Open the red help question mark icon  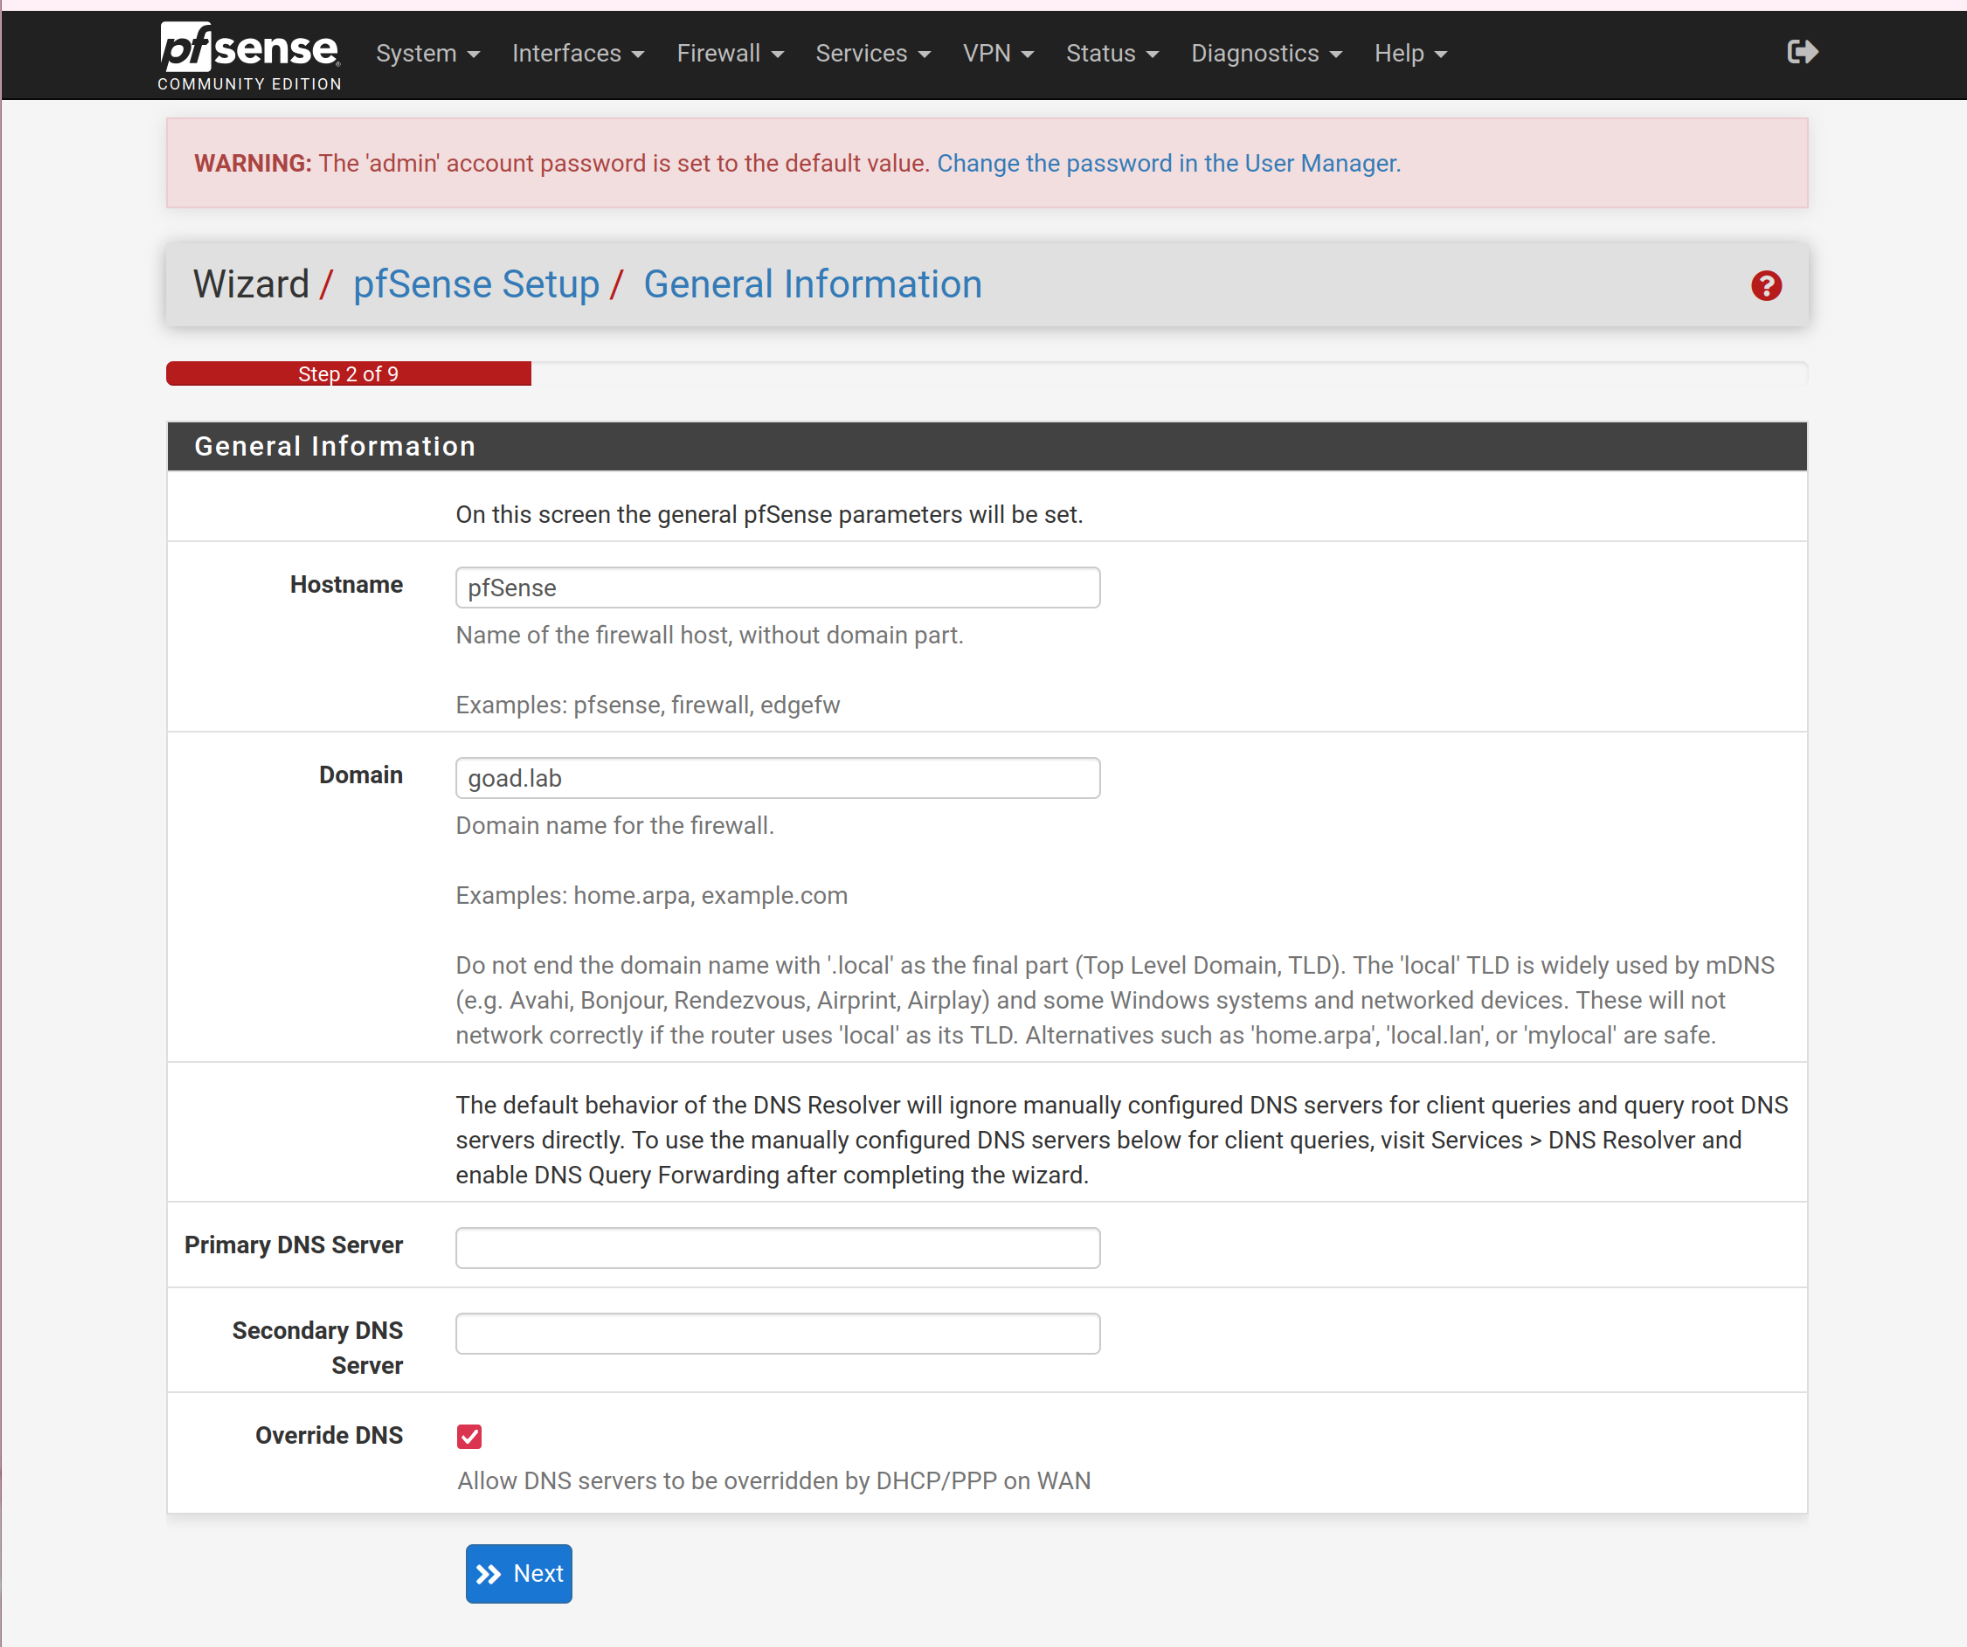click(1765, 286)
